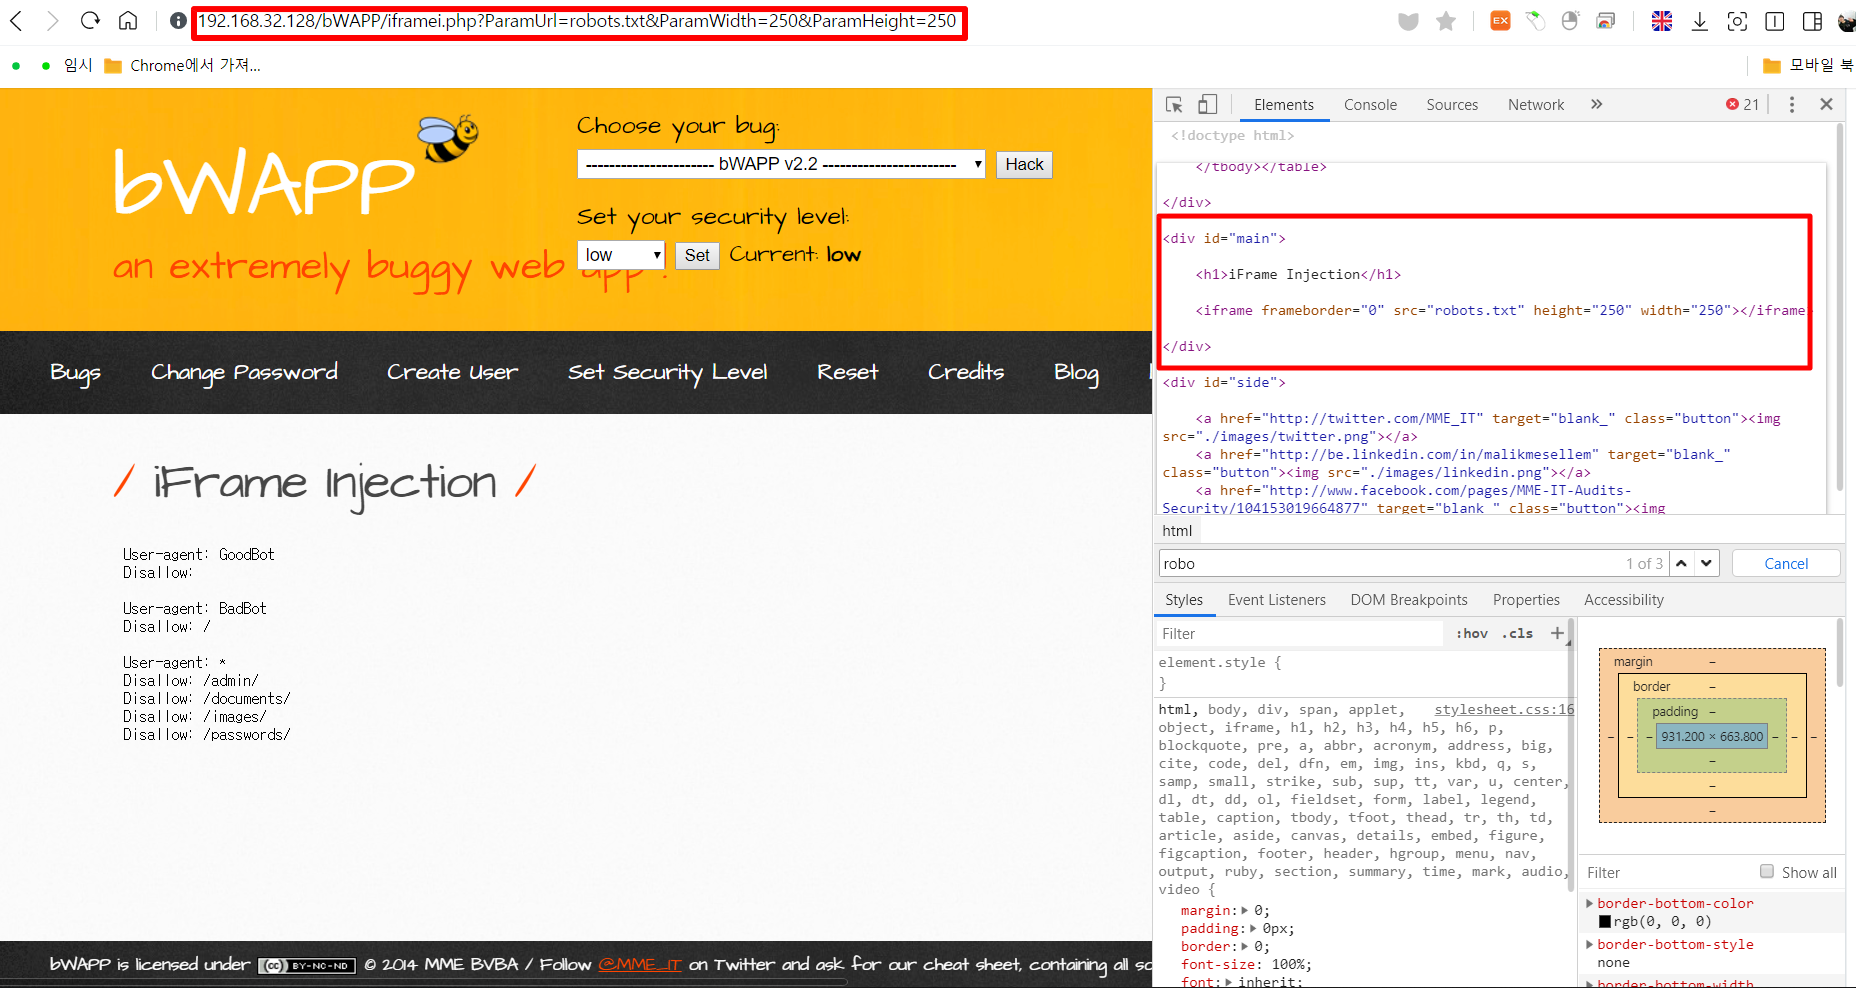Go forward to the next page
1856x988 pixels.
[x=53, y=21]
